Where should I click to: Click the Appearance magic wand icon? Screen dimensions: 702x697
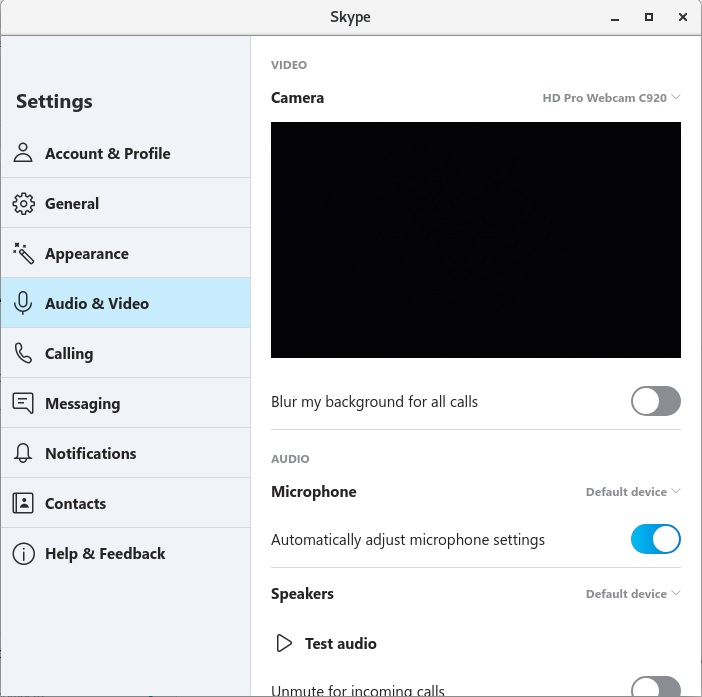(23, 253)
